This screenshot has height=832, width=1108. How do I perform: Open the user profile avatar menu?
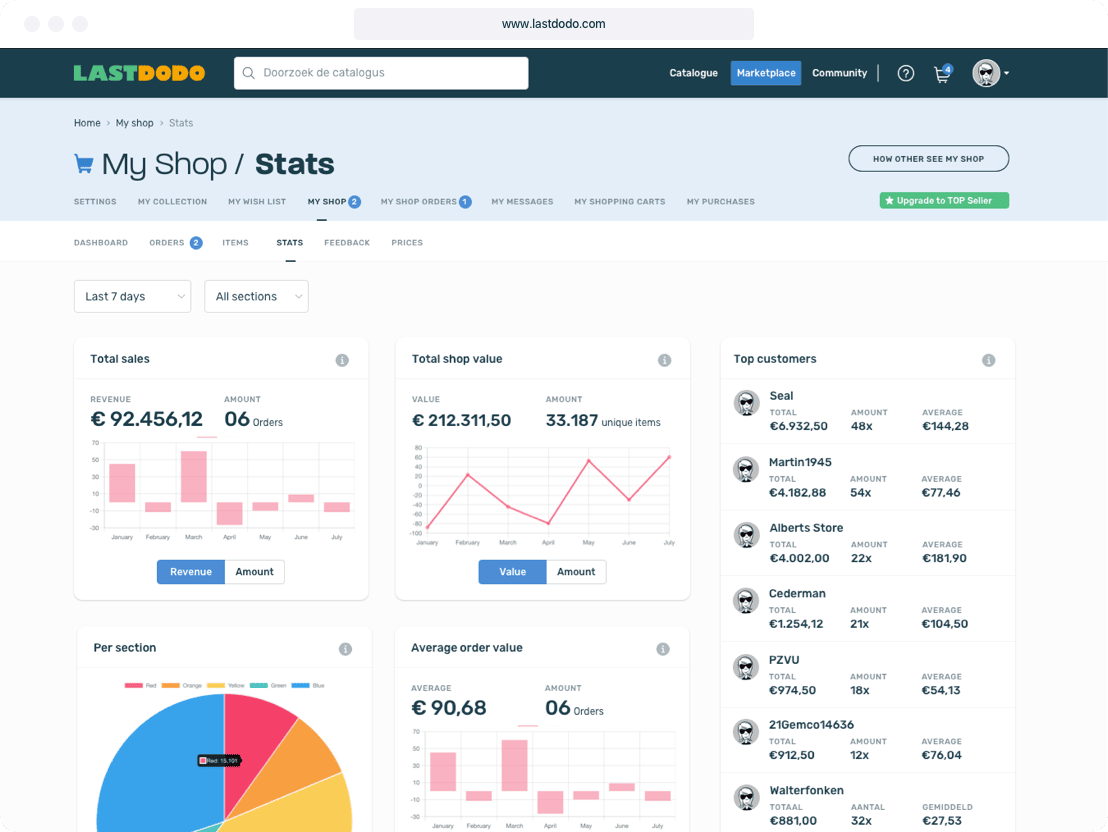point(989,73)
